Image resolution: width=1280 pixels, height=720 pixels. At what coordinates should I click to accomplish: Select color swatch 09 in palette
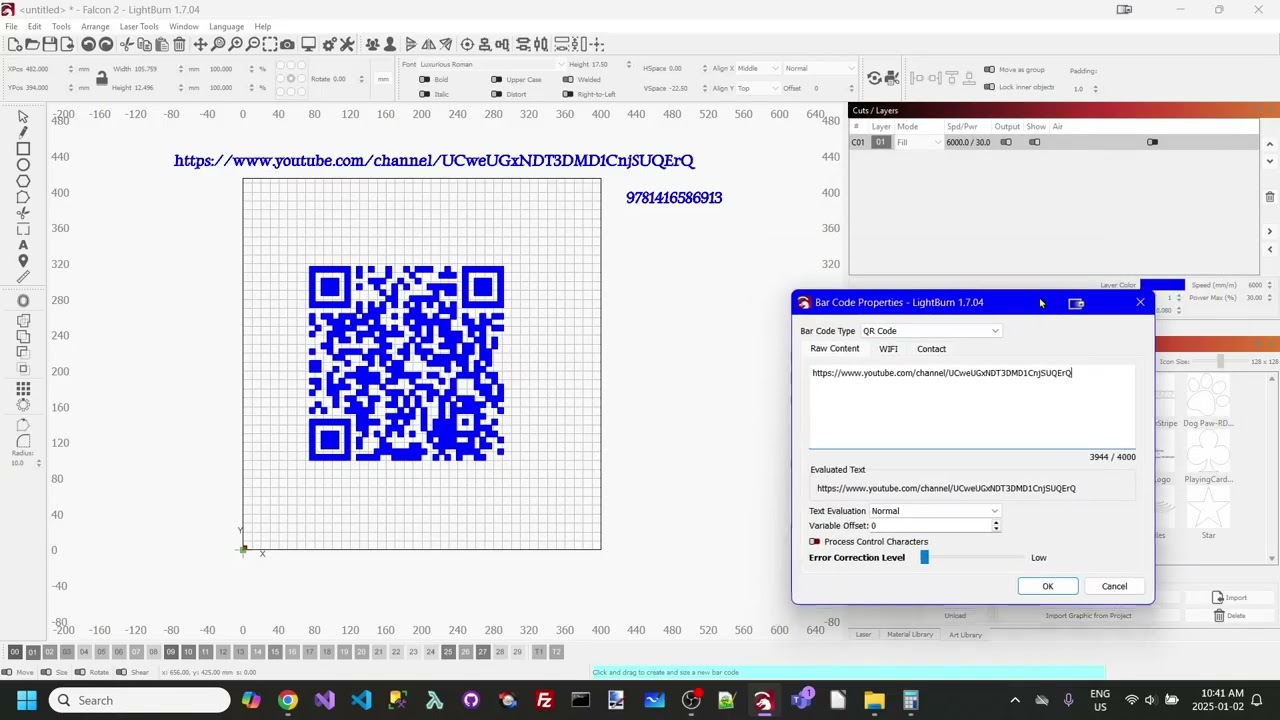tap(170, 652)
